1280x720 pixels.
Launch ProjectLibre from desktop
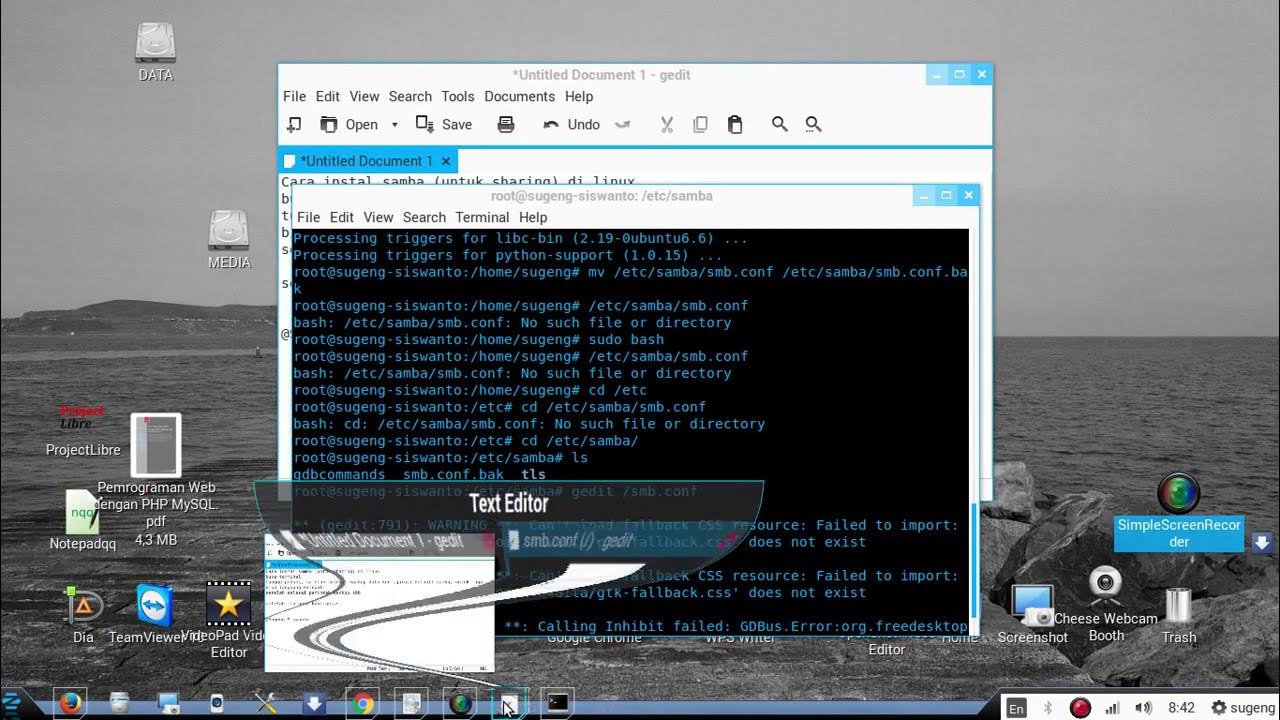83,430
